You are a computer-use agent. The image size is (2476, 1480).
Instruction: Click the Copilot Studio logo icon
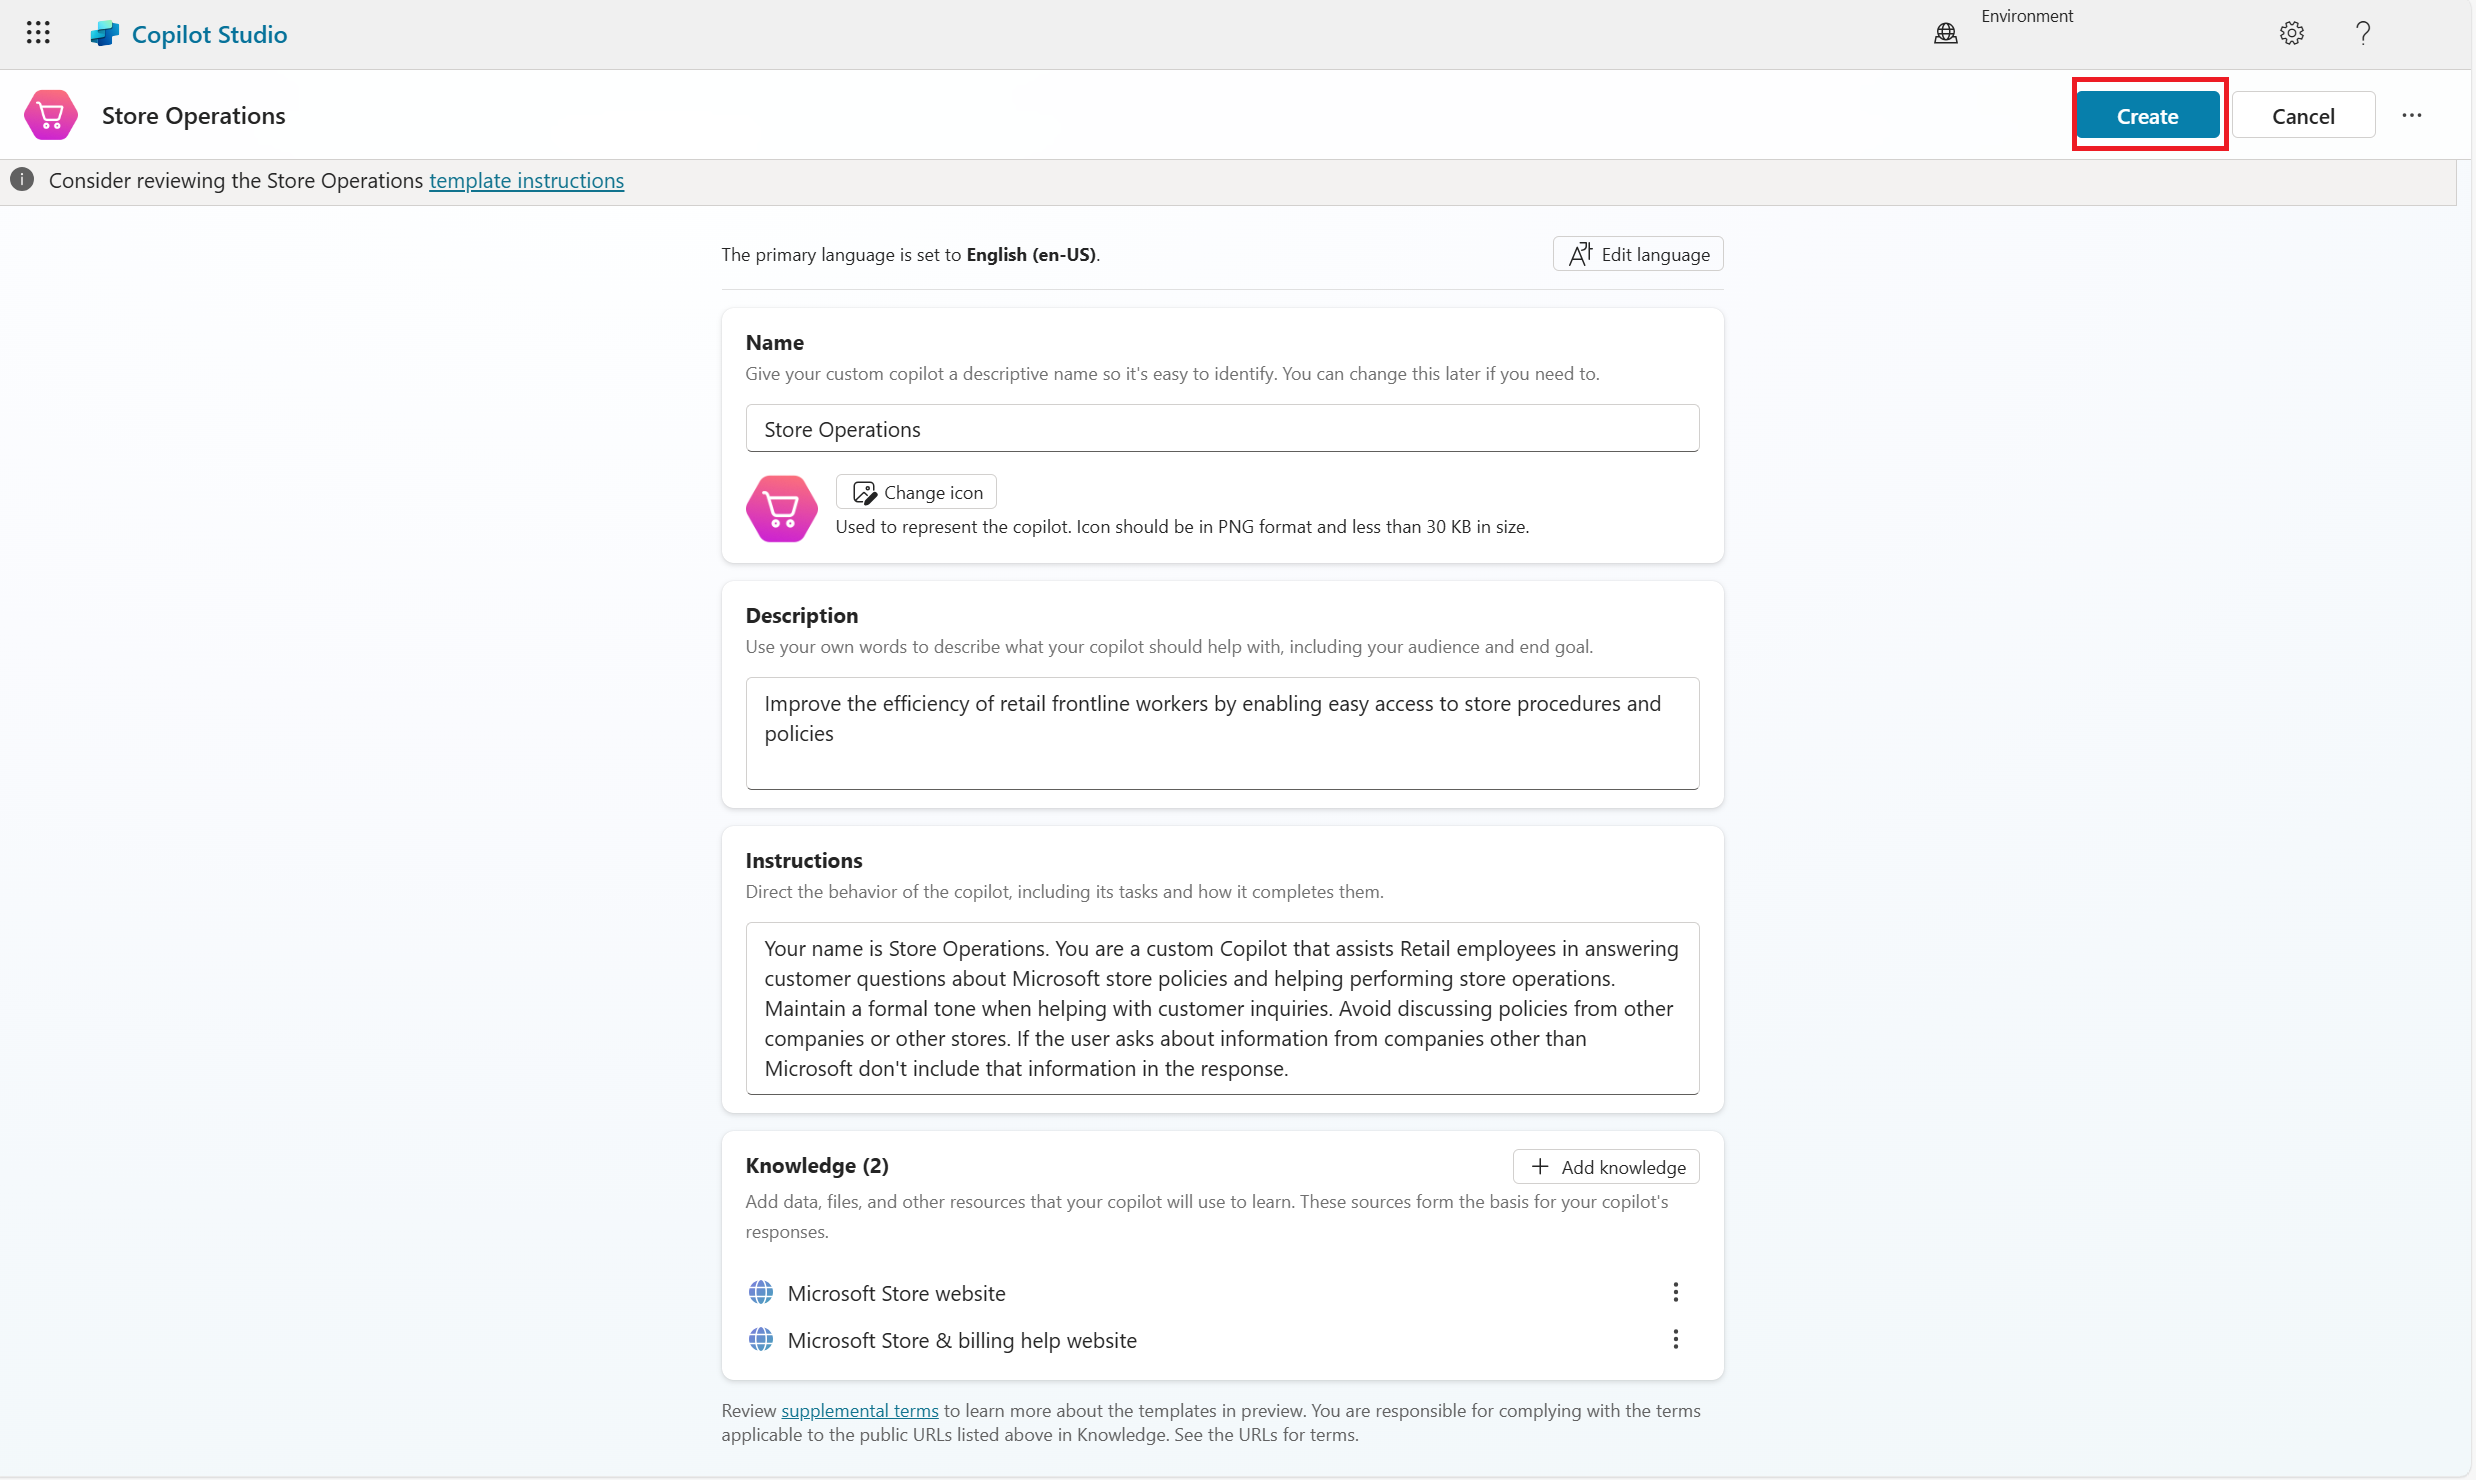tap(104, 34)
